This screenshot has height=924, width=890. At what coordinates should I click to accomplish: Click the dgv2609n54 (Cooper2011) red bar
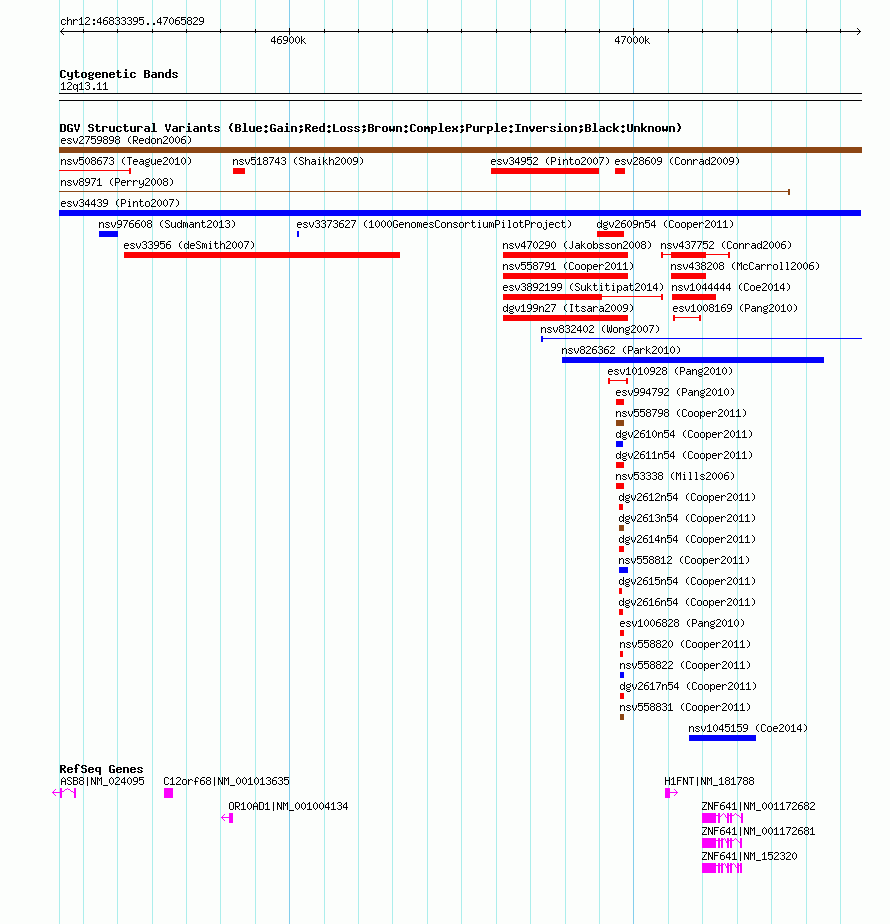[610, 234]
